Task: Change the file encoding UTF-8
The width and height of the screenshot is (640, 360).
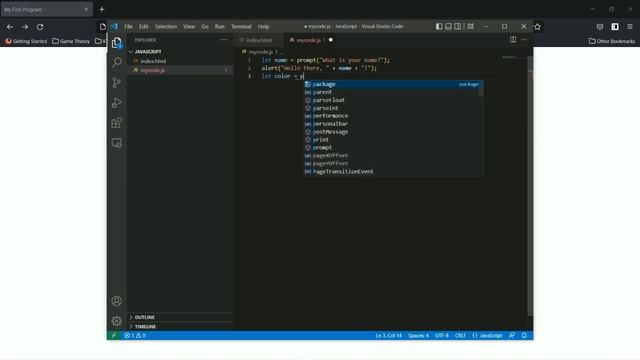Action: tap(442, 336)
